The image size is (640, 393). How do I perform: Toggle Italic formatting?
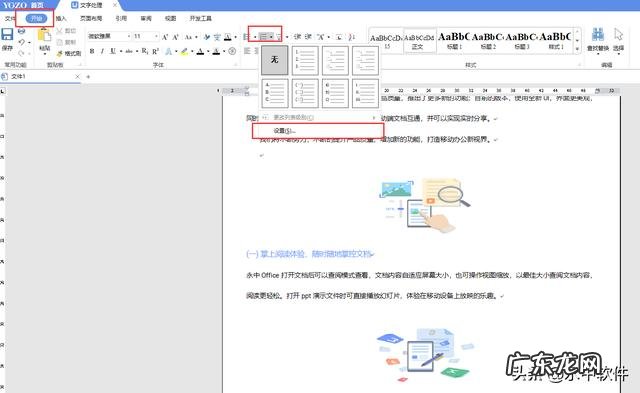[102, 51]
